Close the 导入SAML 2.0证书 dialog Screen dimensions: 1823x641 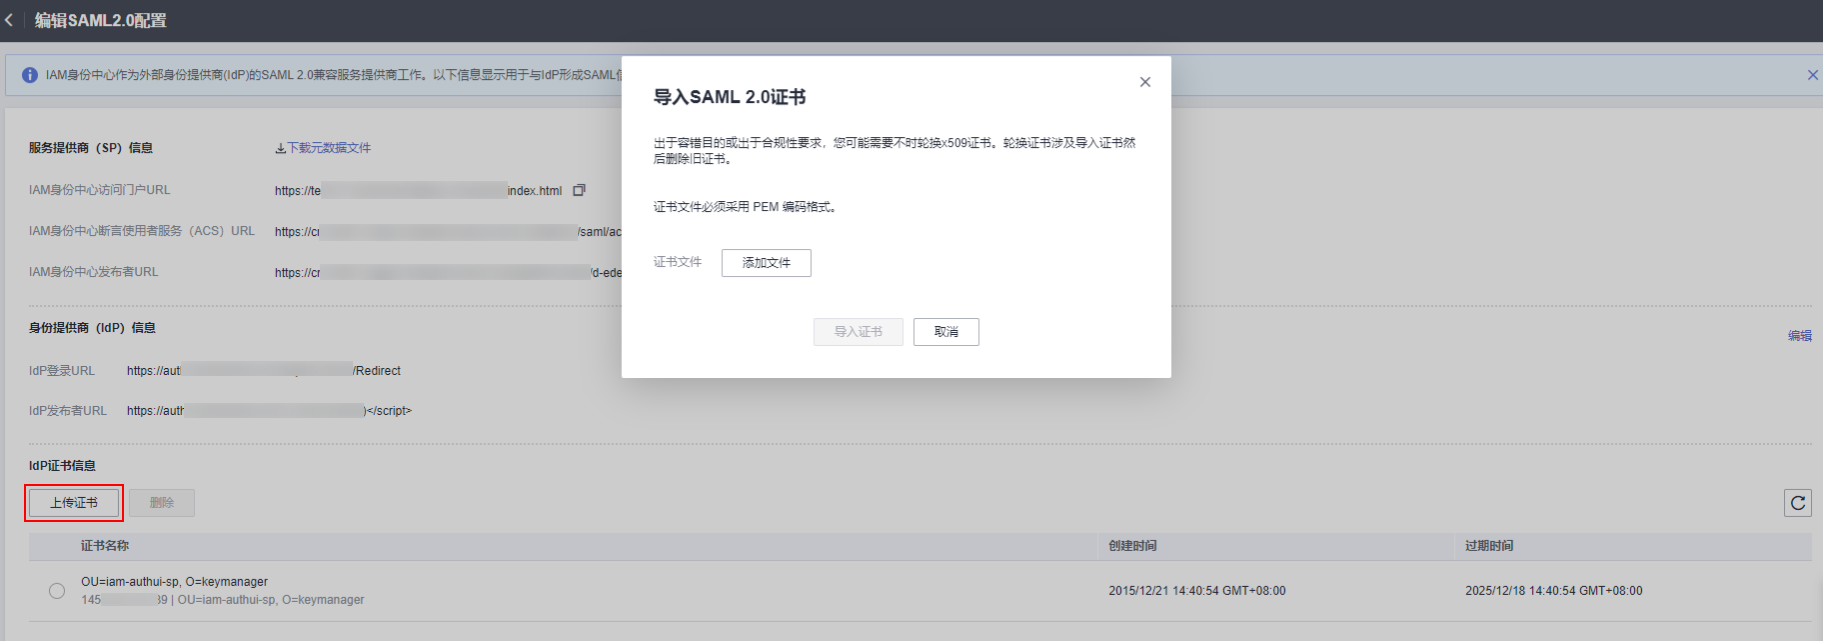tap(1145, 82)
